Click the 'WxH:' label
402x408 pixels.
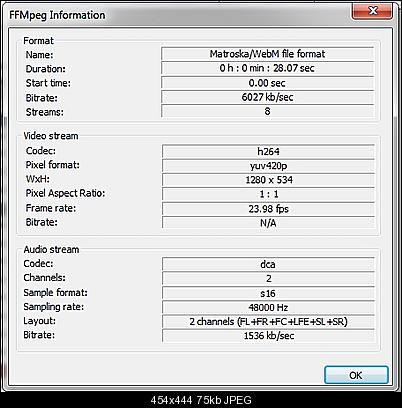tap(38, 179)
